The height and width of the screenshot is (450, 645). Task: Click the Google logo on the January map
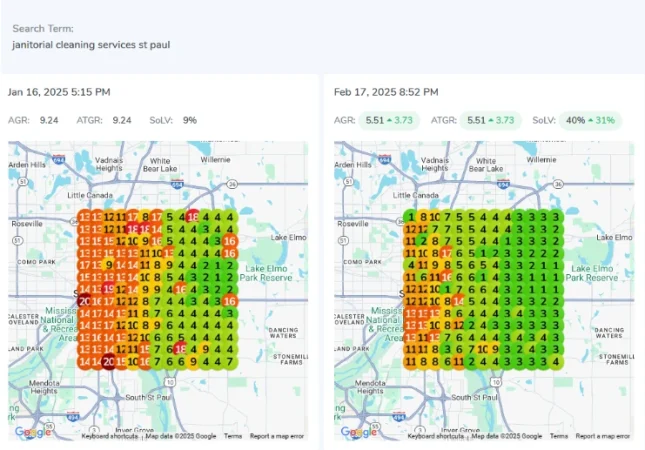pyautogui.click(x=34, y=432)
